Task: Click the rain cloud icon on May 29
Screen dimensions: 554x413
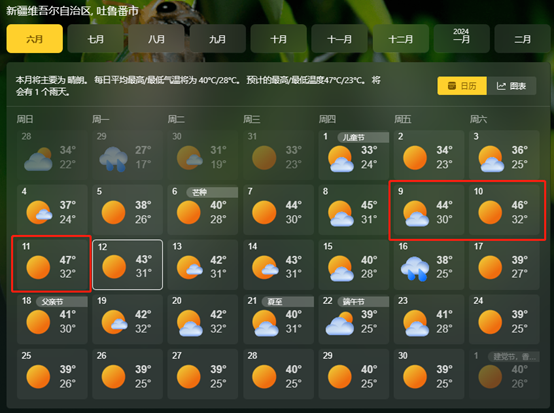Action: tap(113, 159)
